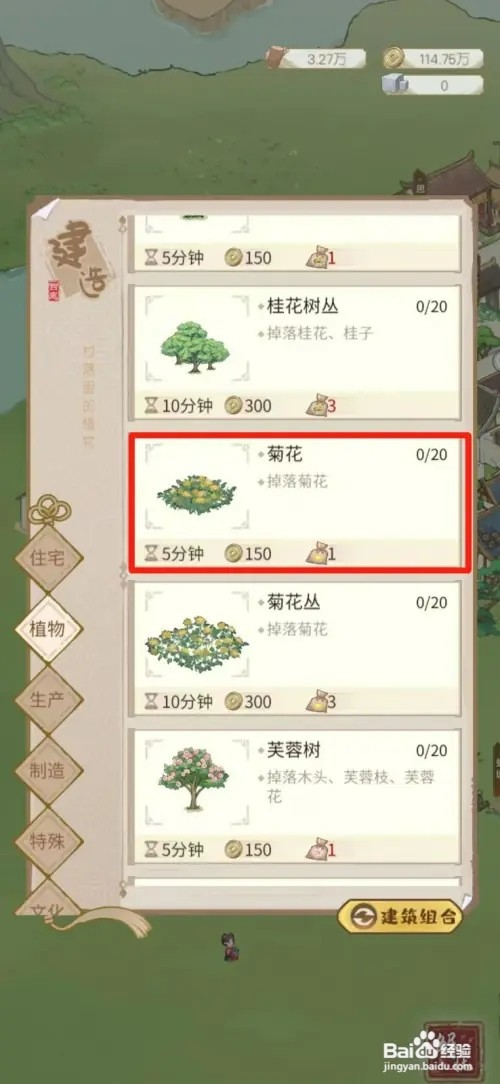Click seed bag icon of 芙蓉树

click(x=317, y=849)
